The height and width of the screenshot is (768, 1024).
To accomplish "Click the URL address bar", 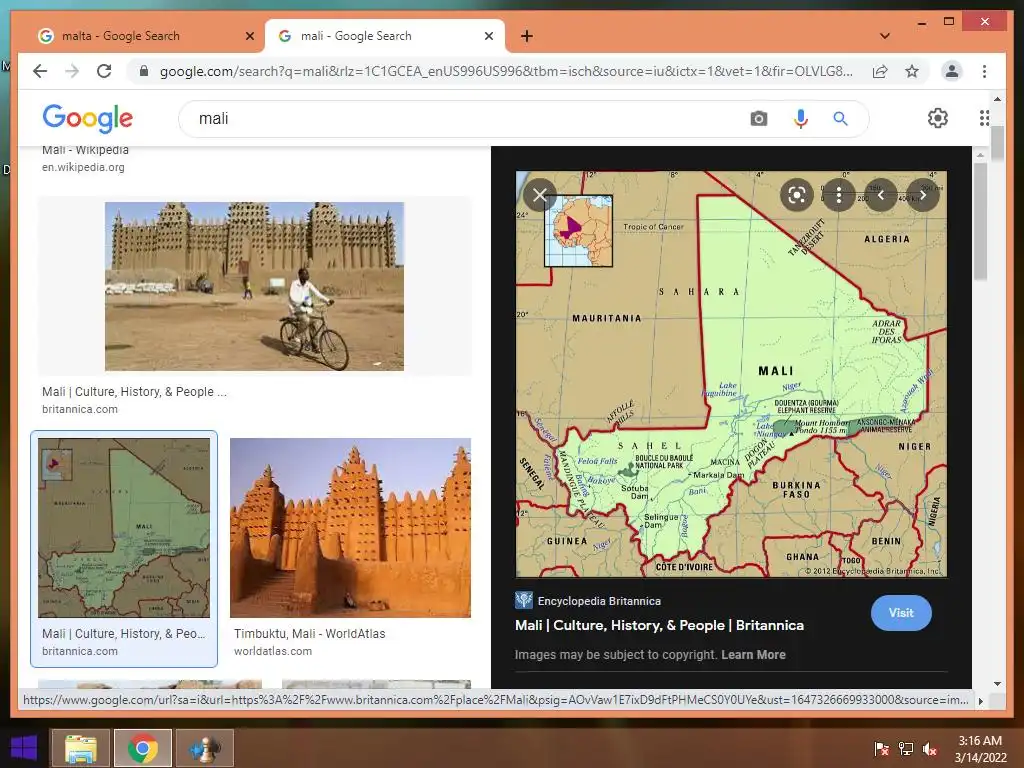I will 506,71.
